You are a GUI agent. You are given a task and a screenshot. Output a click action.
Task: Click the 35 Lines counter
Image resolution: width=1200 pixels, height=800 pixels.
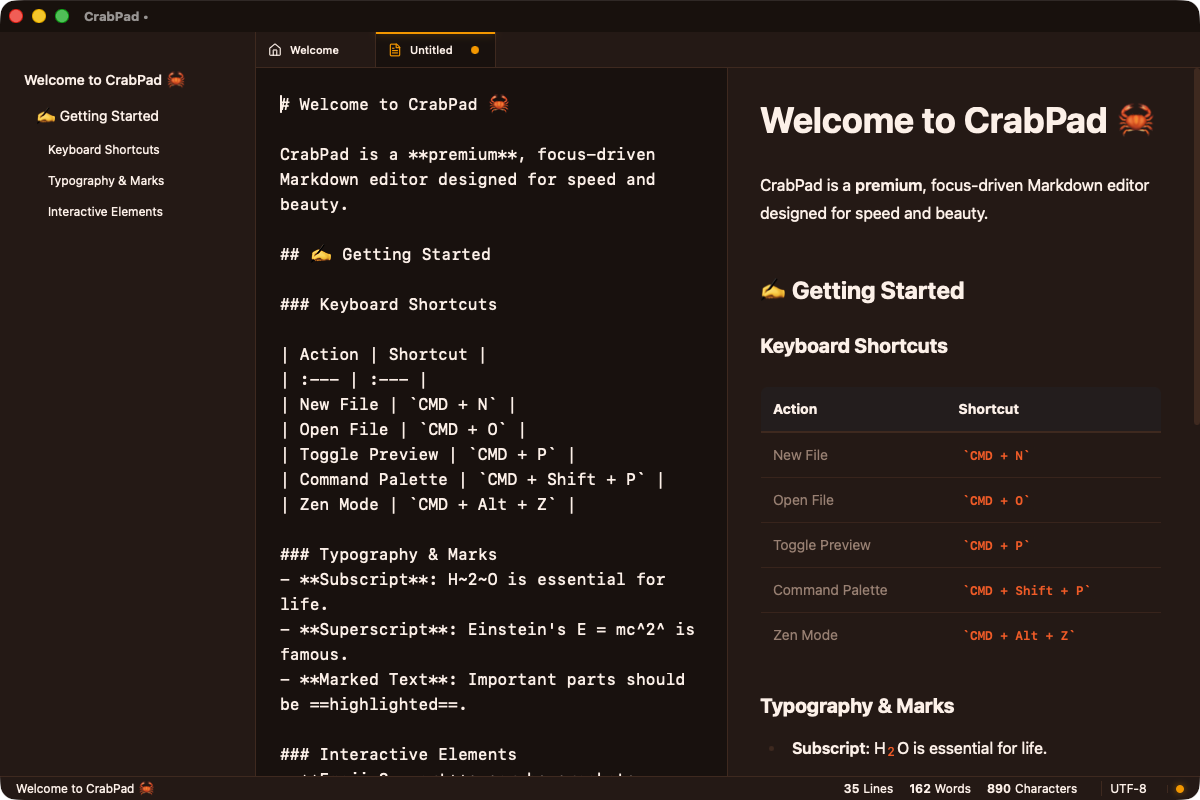(868, 788)
